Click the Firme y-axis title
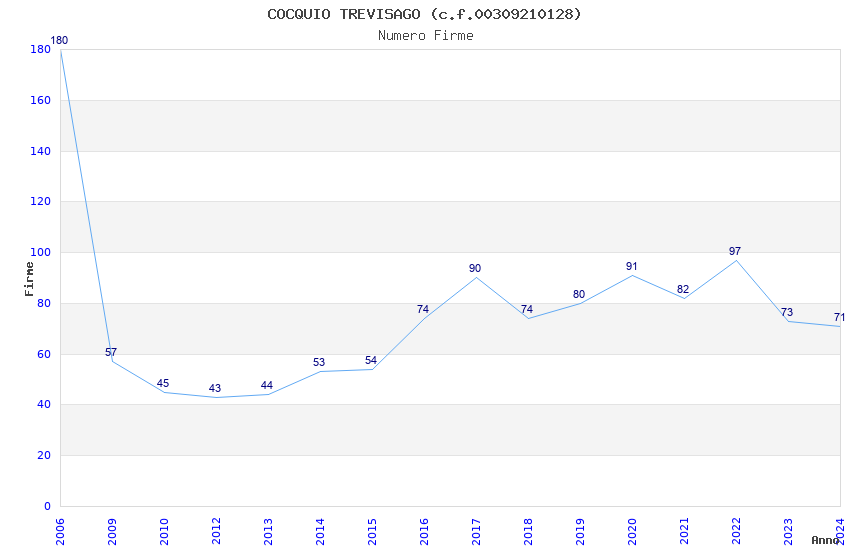The image size is (850, 550). pos(29,279)
